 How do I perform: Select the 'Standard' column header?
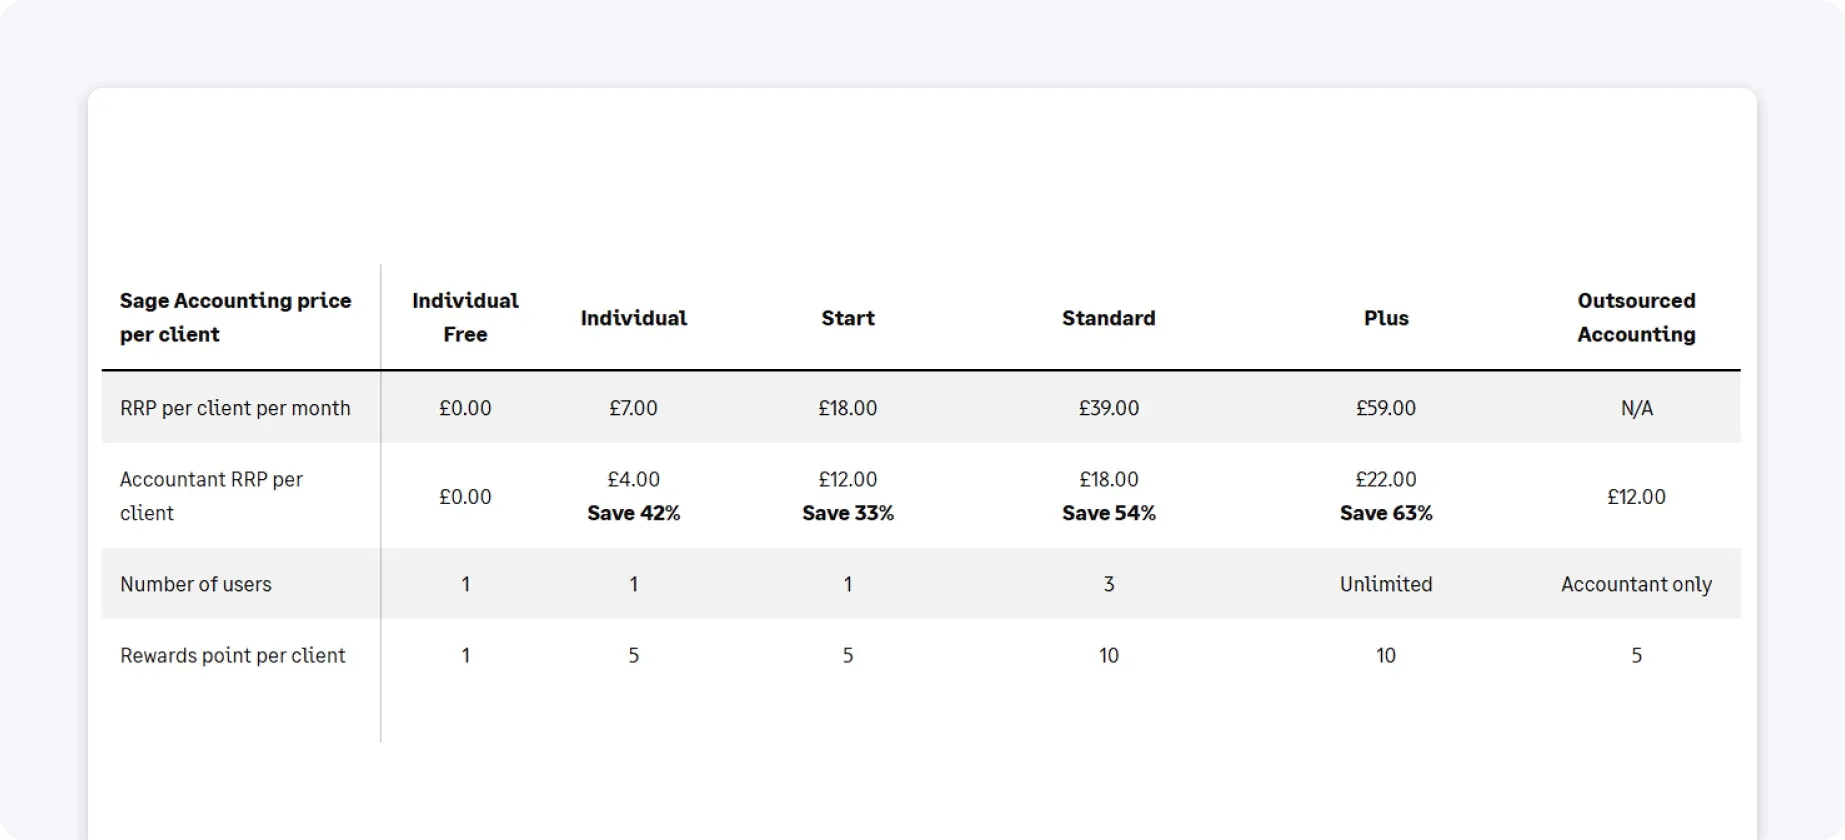coord(1108,318)
